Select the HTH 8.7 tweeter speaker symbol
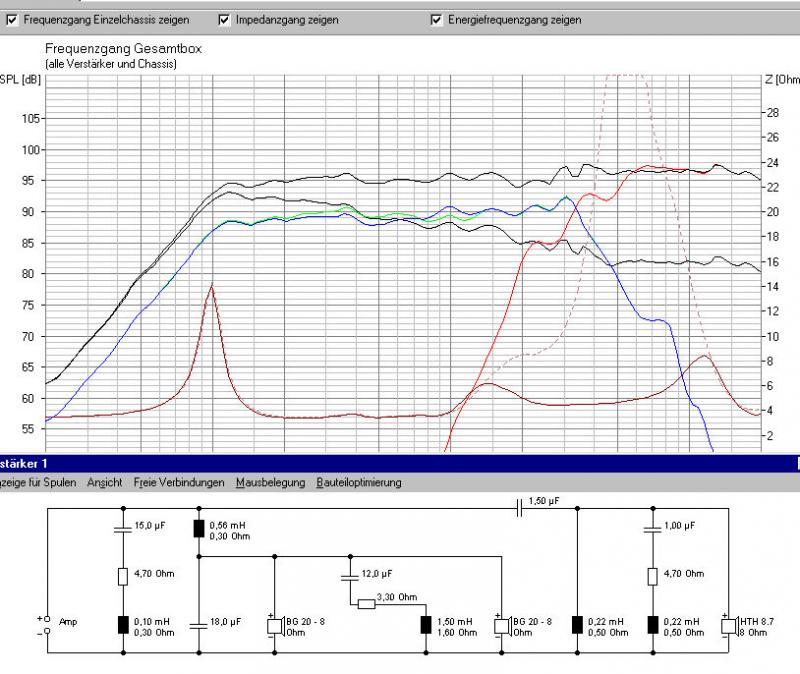Screen dimensions: 800x674 point(727,627)
